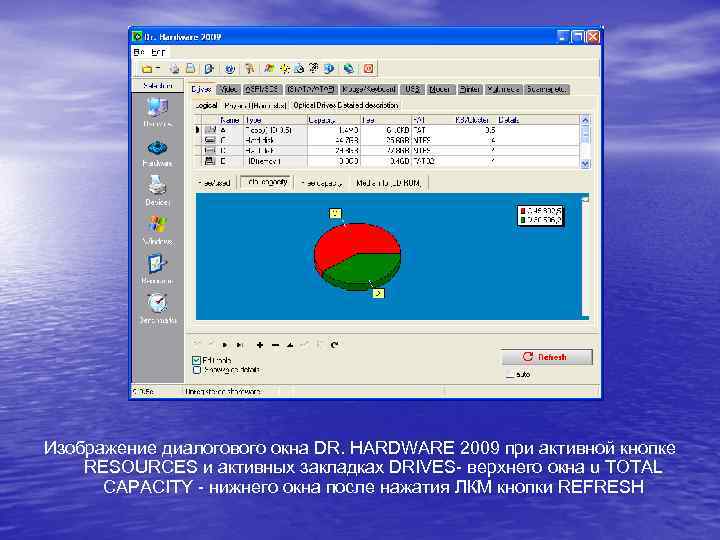Click the Type column header
720x540 pixels.
pos(275,120)
